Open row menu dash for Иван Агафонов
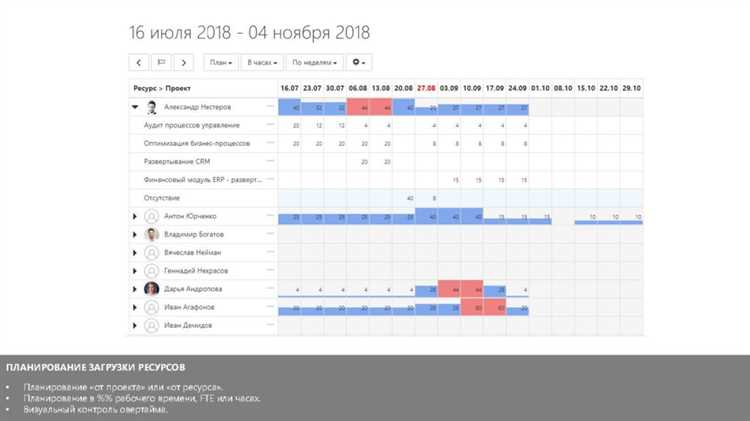The image size is (750, 421). [x=270, y=306]
